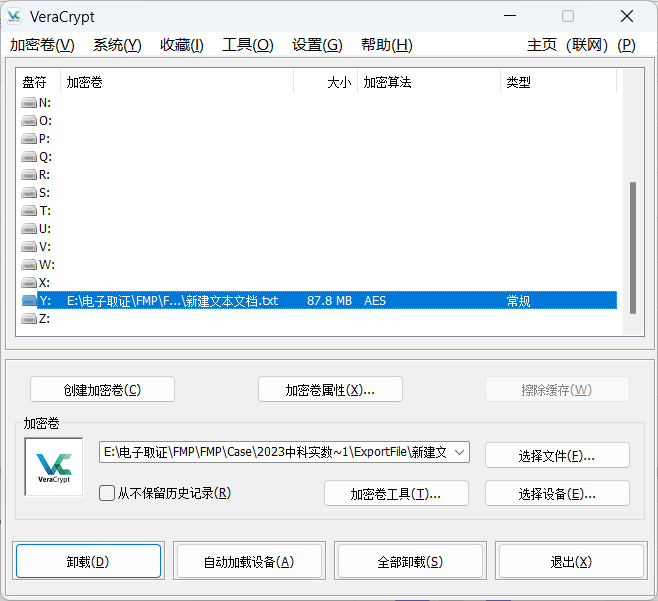
Task: Select the R: drive icon
Action: pyautogui.click(x=29, y=175)
